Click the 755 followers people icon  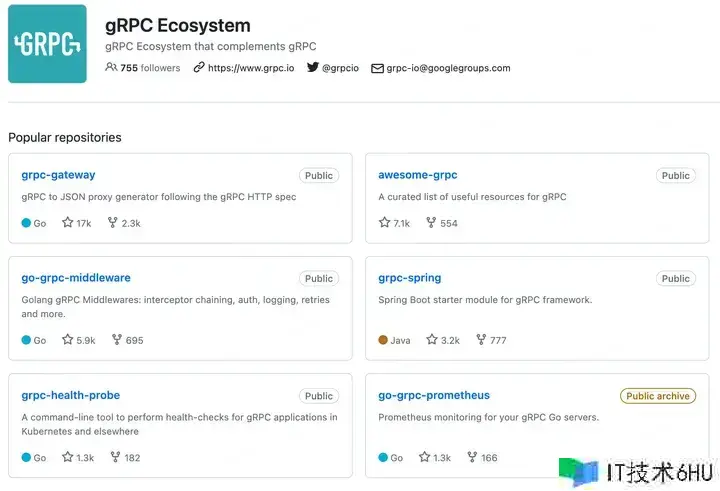tap(111, 68)
